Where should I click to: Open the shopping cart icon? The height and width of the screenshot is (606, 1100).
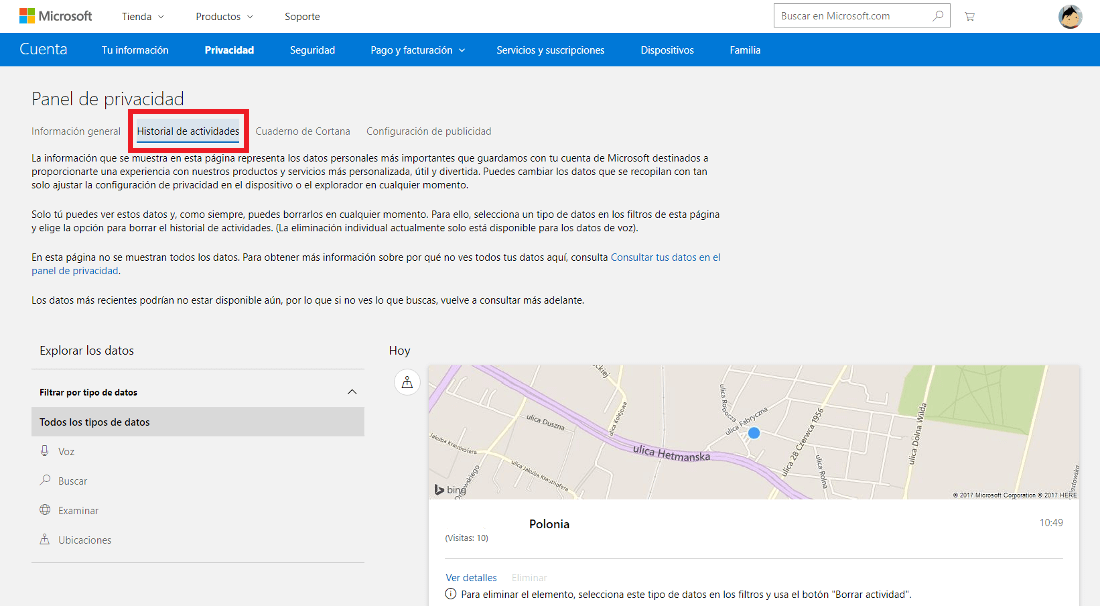970,16
